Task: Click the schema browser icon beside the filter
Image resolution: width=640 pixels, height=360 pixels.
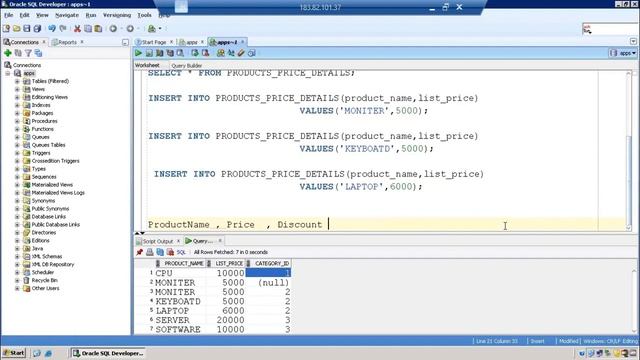Action: [x=38, y=53]
